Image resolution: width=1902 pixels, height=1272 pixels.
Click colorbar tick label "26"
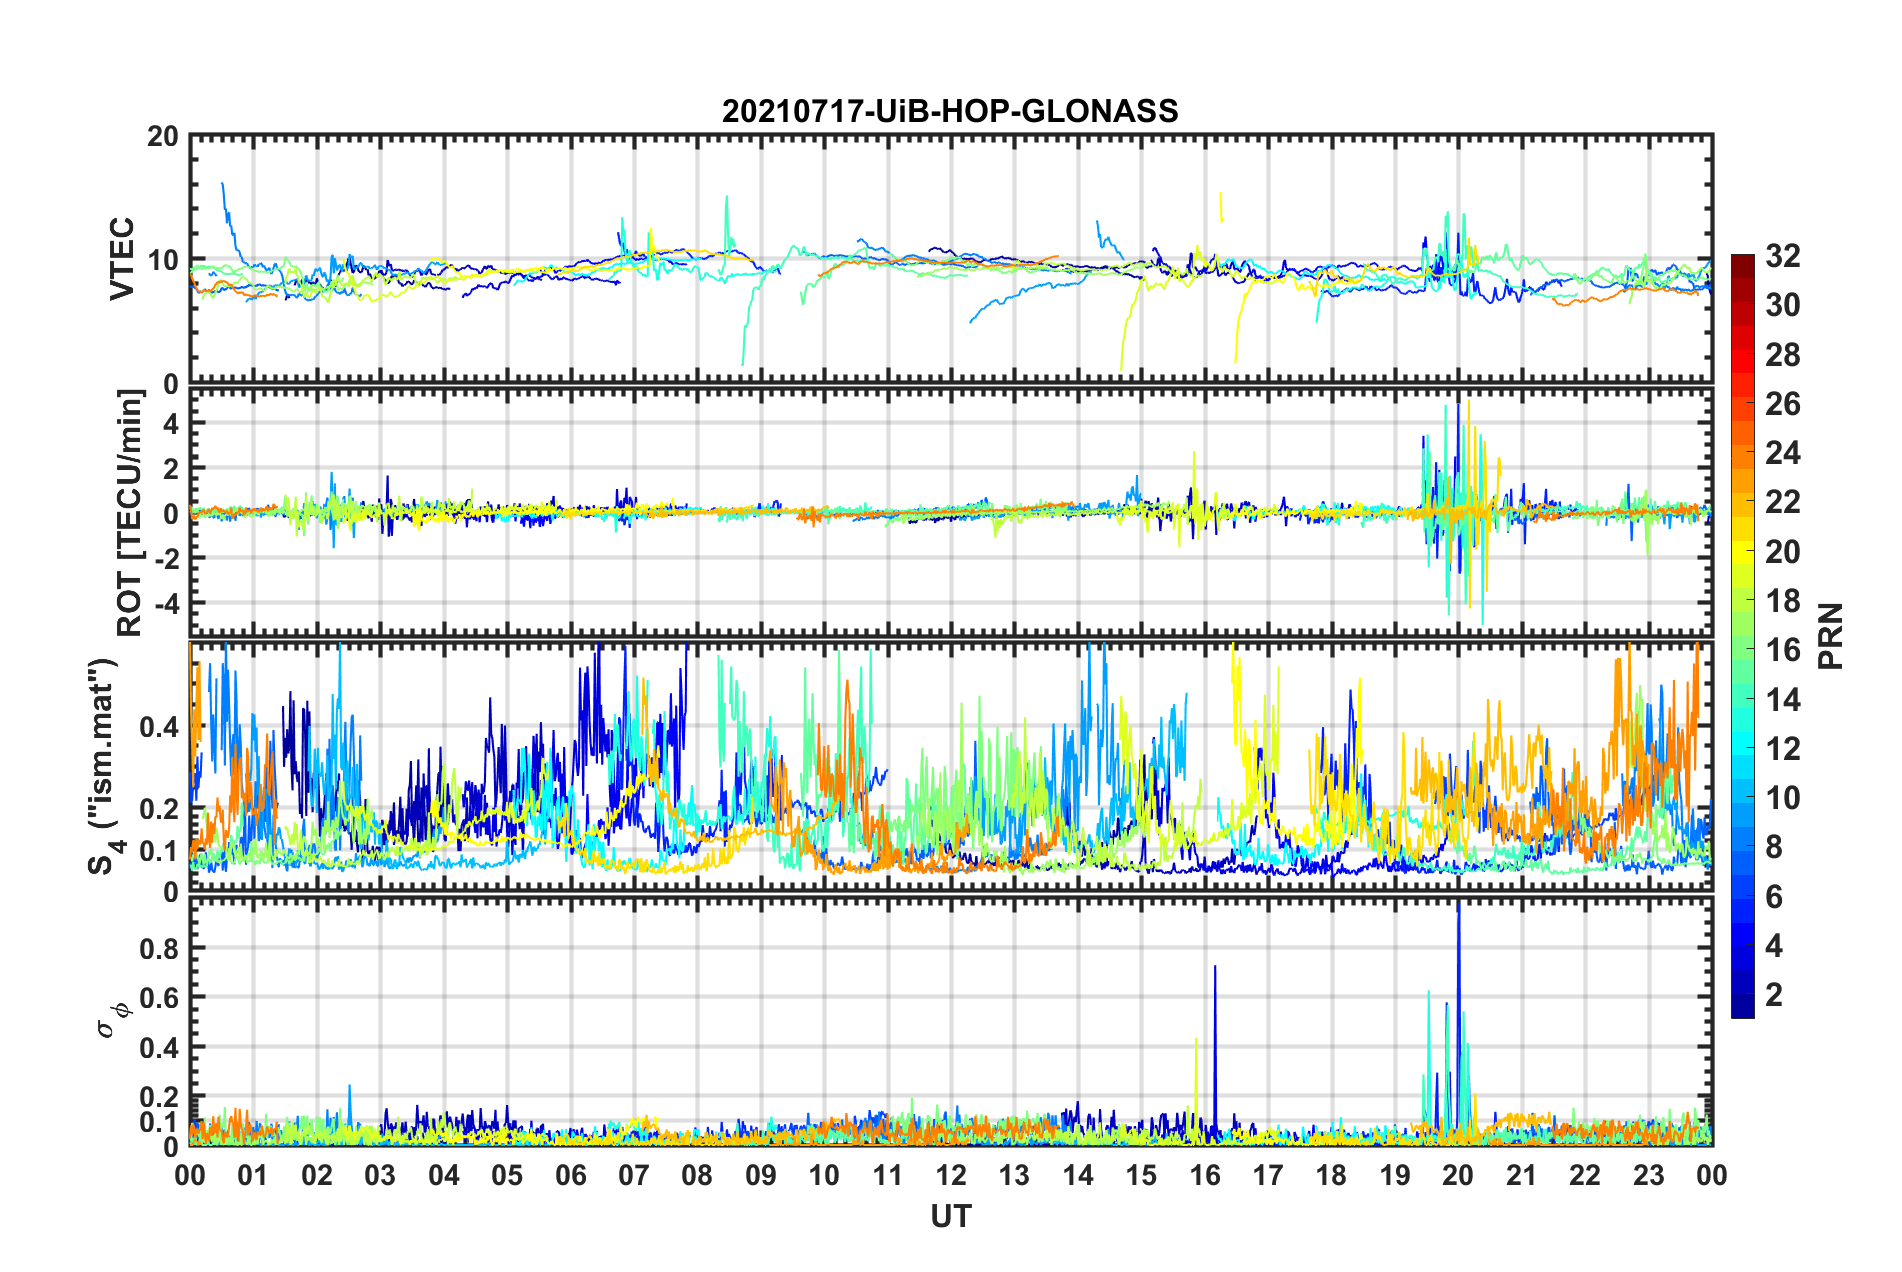click(x=1782, y=404)
